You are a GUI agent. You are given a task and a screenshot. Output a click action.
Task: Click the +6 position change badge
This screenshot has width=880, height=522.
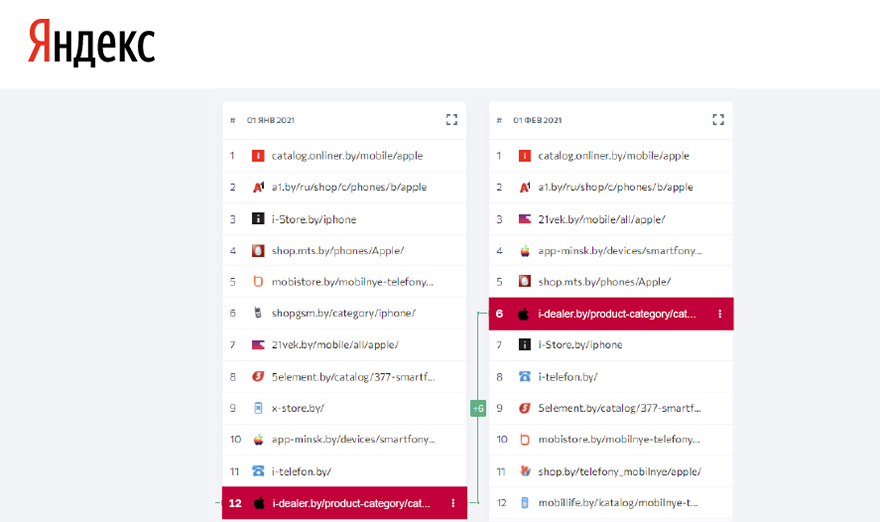(478, 408)
